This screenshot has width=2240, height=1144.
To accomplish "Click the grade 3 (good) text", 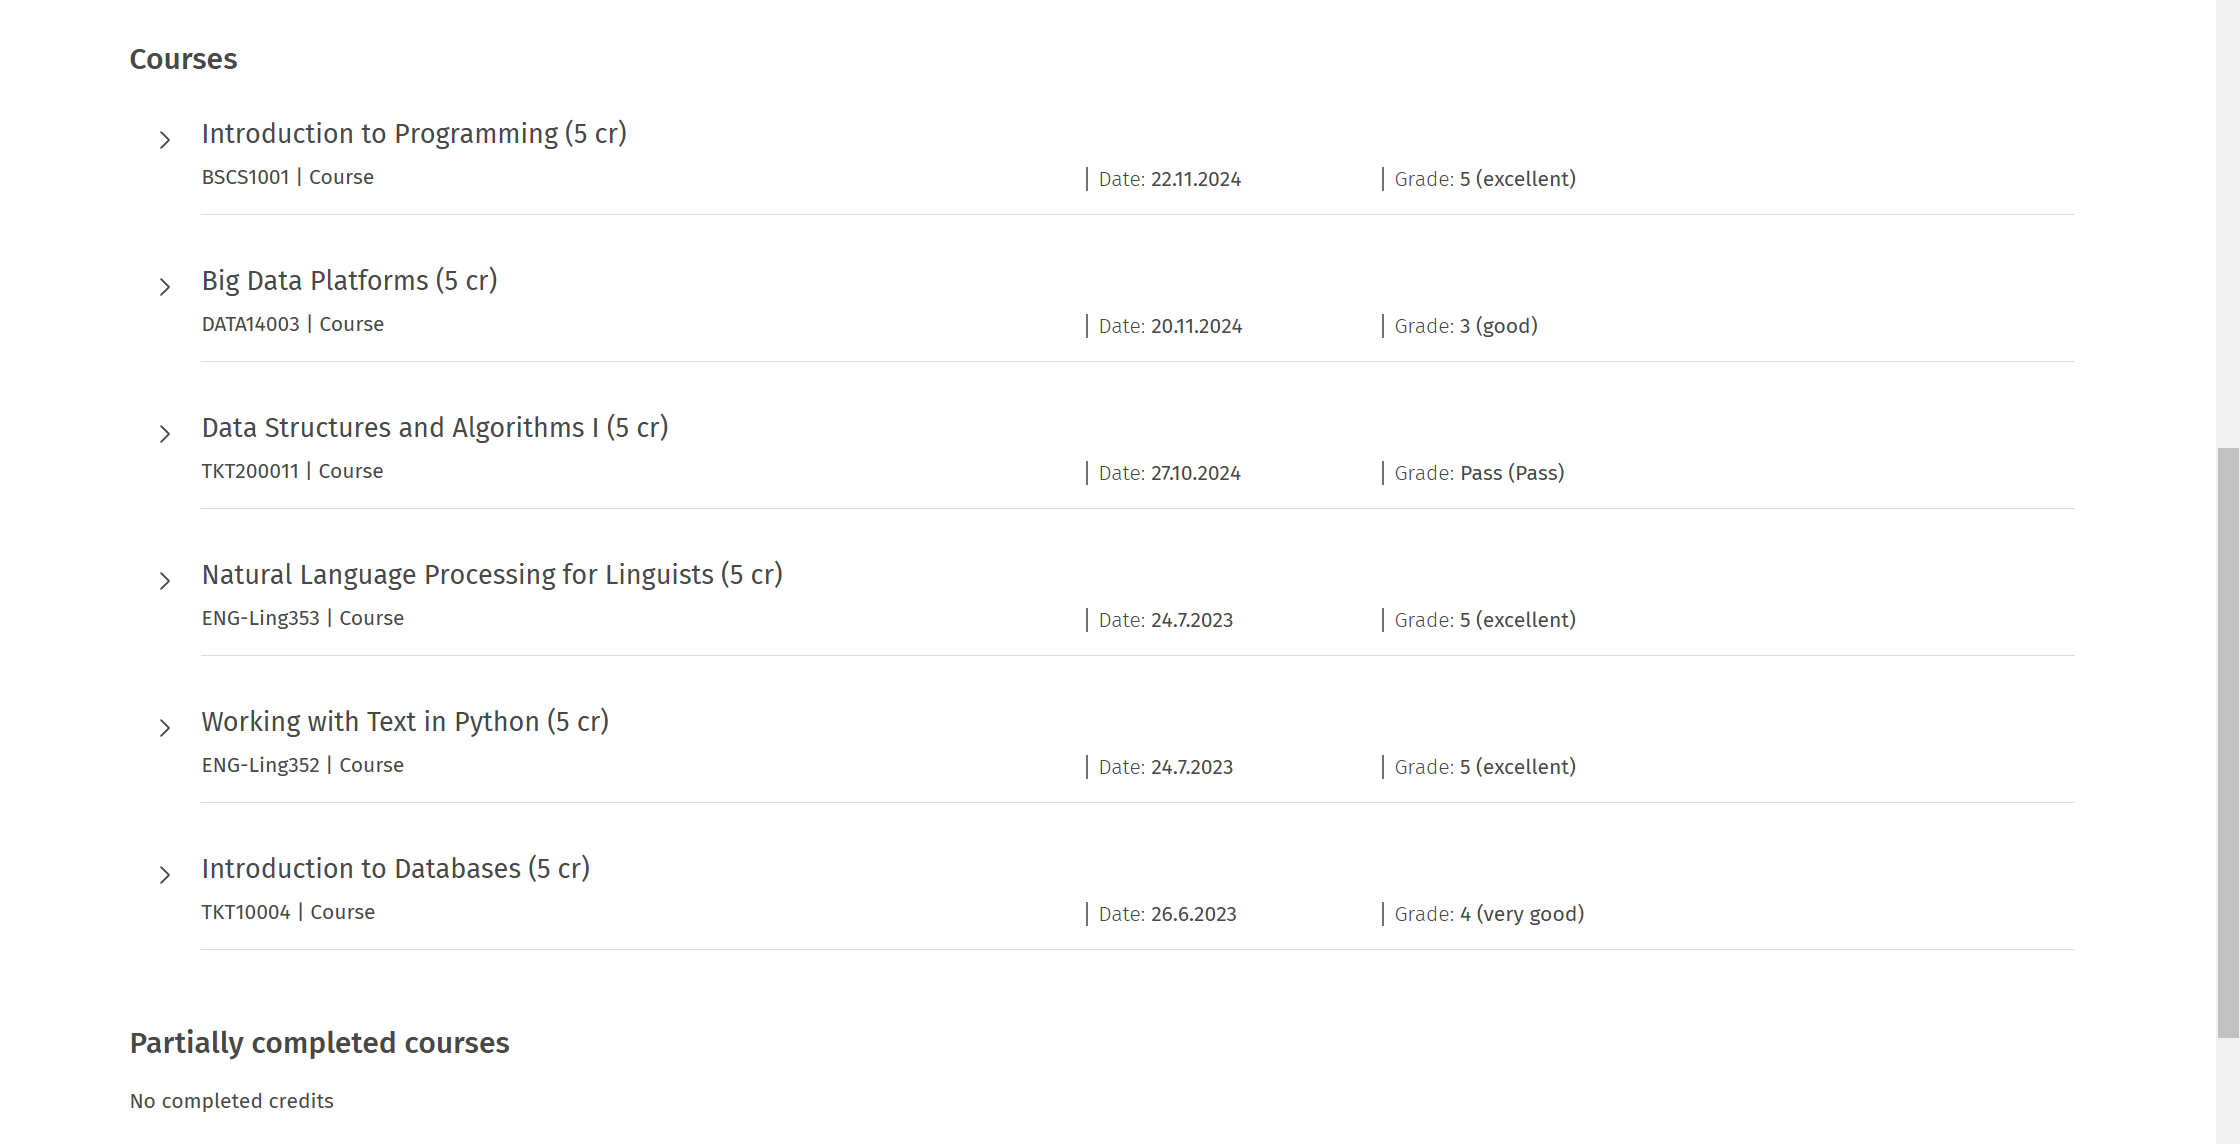I will (x=1498, y=326).
